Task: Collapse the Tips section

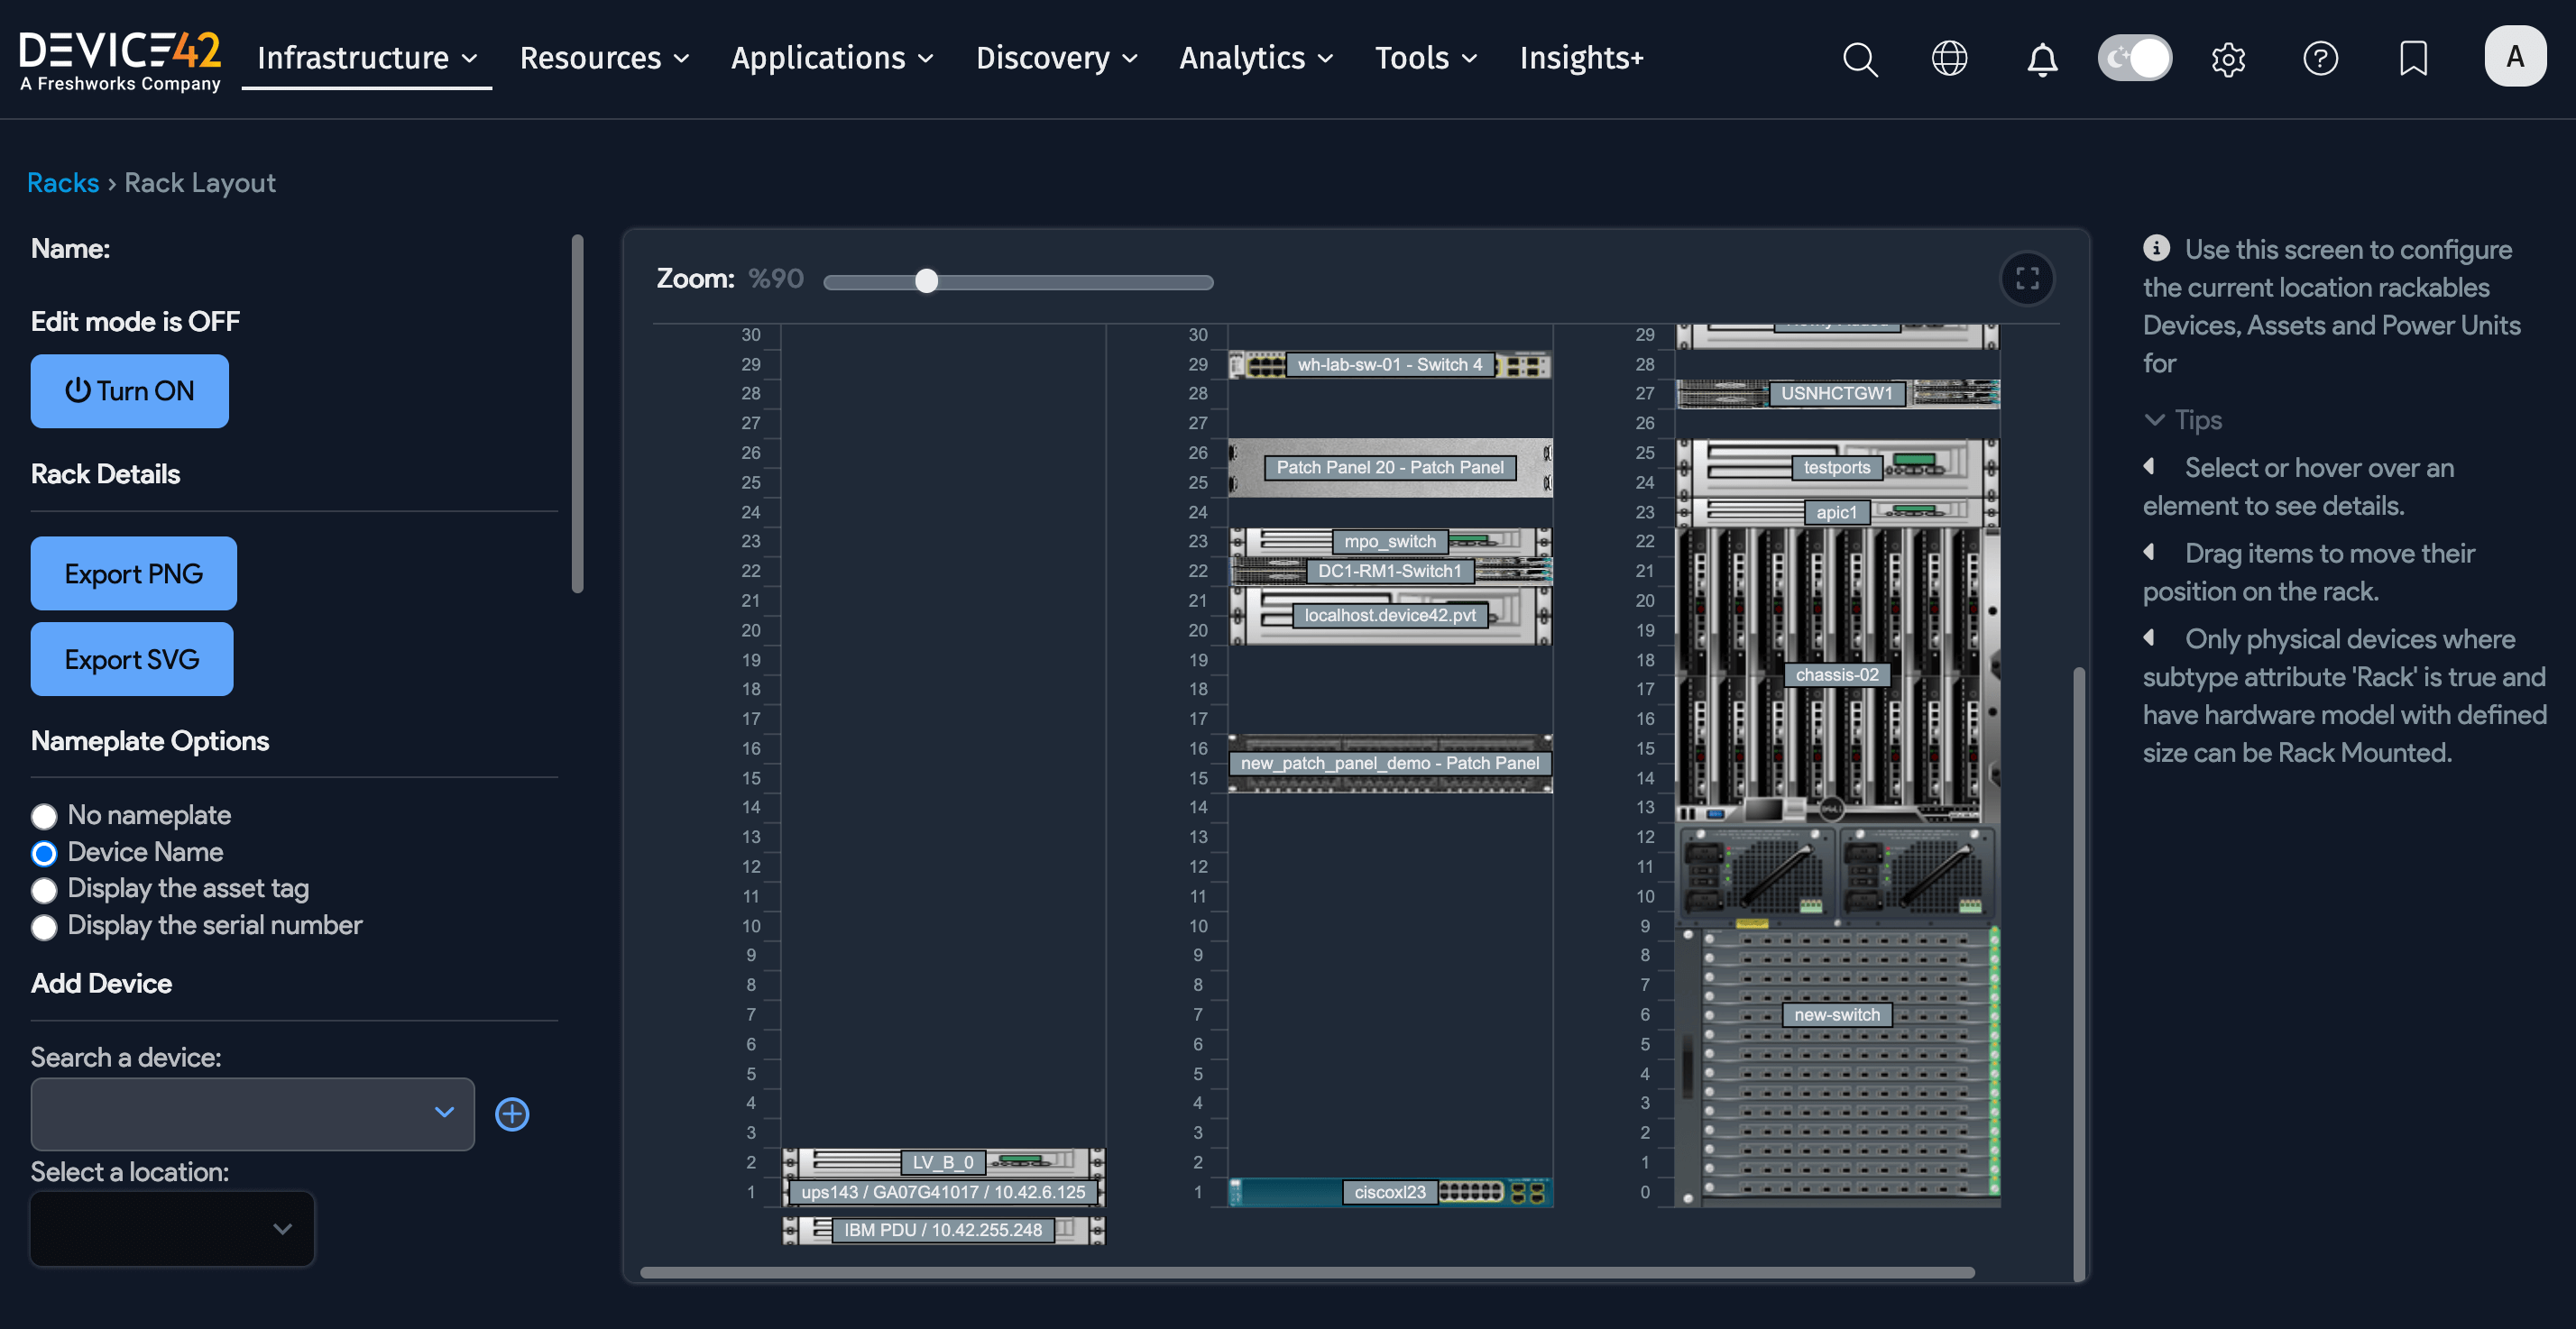Action: pyautogui.click(x=2156, y=420)
